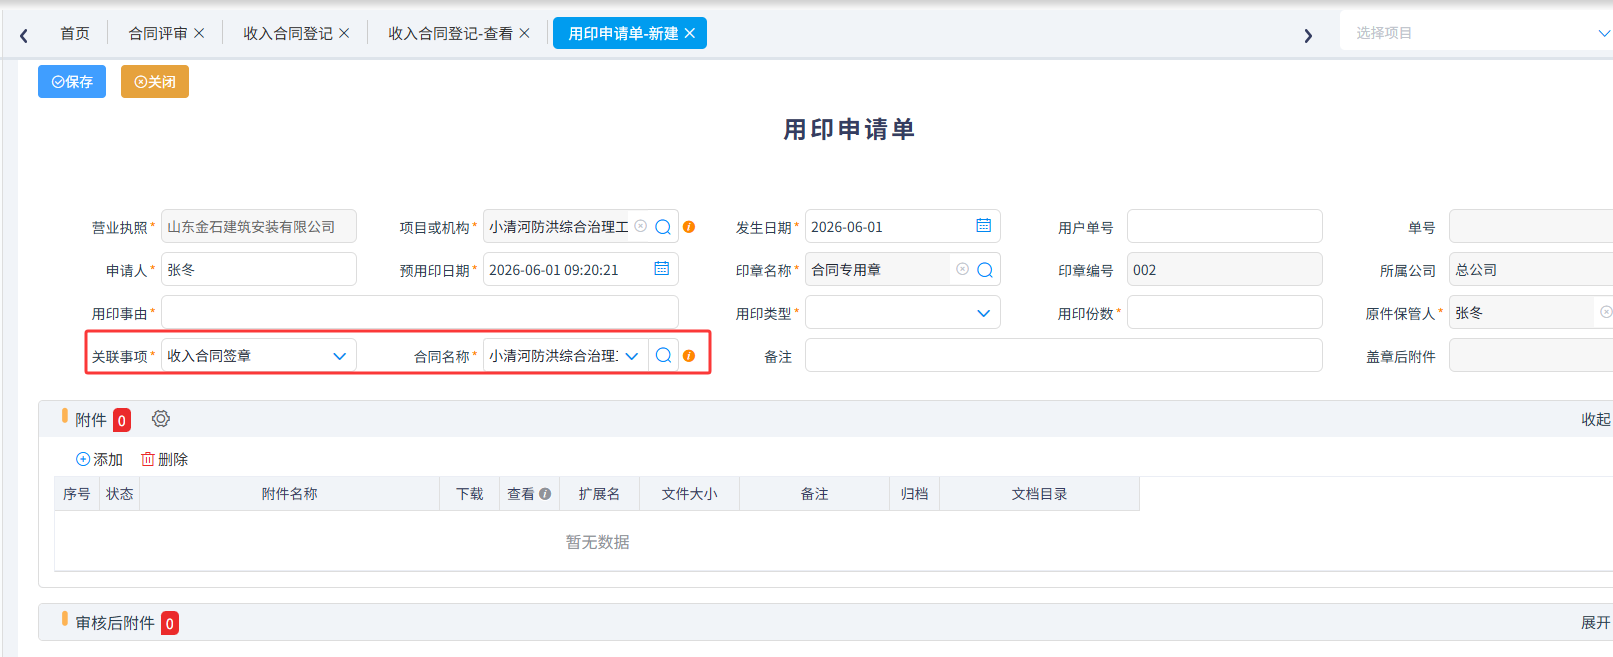Open the 用印类型 dropdown

pos(903,313)
